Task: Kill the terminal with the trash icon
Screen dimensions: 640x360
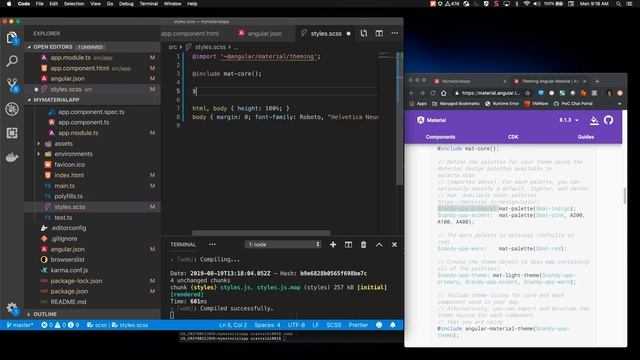Action: coord(363,244)
